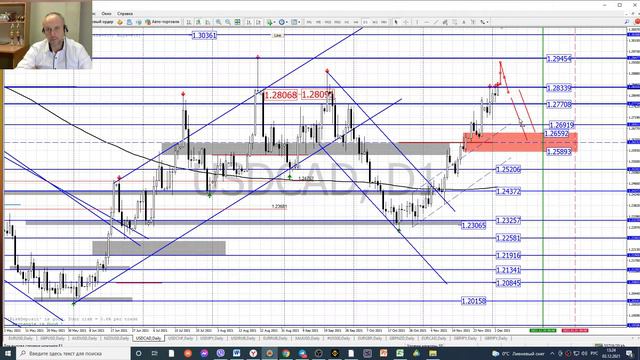This screenshot has height=360, width=640.
Task: Select the horizontal line drawing tool
Action: tap(427, 22)
